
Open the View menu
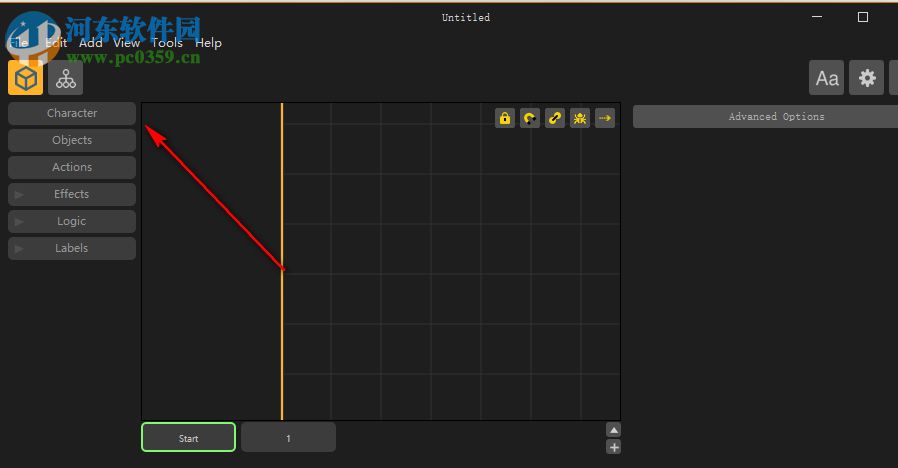point(127,43)
